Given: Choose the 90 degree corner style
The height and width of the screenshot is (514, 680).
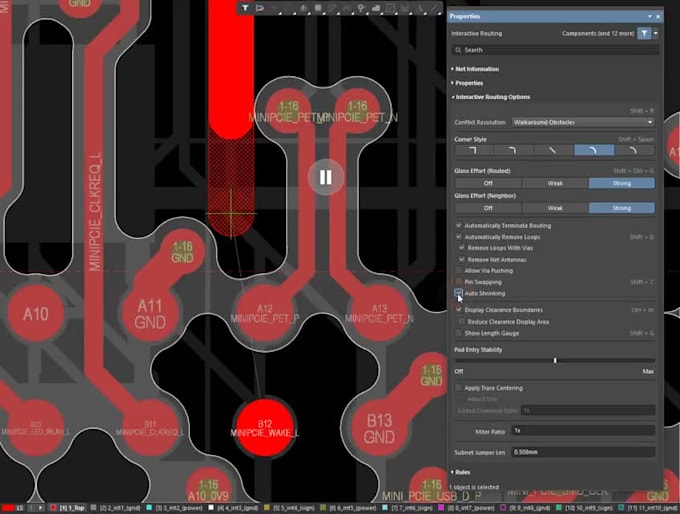Looking at the screenshot, I should 474,151.
